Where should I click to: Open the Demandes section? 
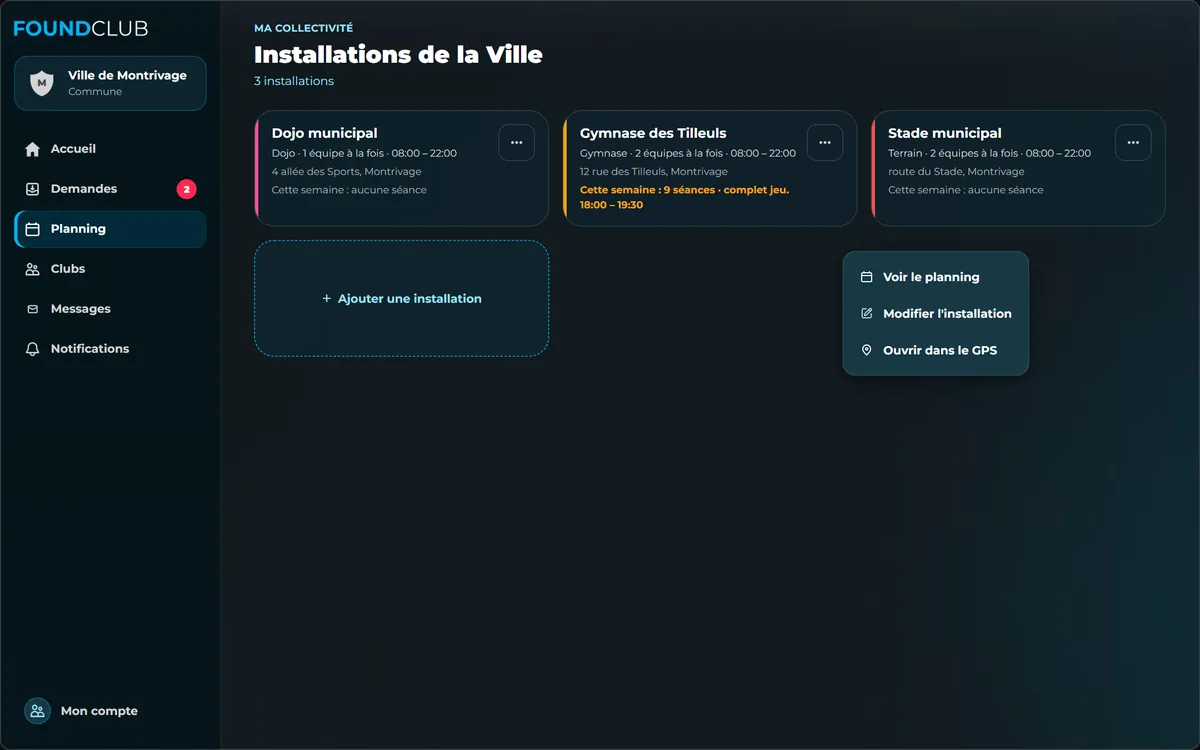[x=110, y=189]
